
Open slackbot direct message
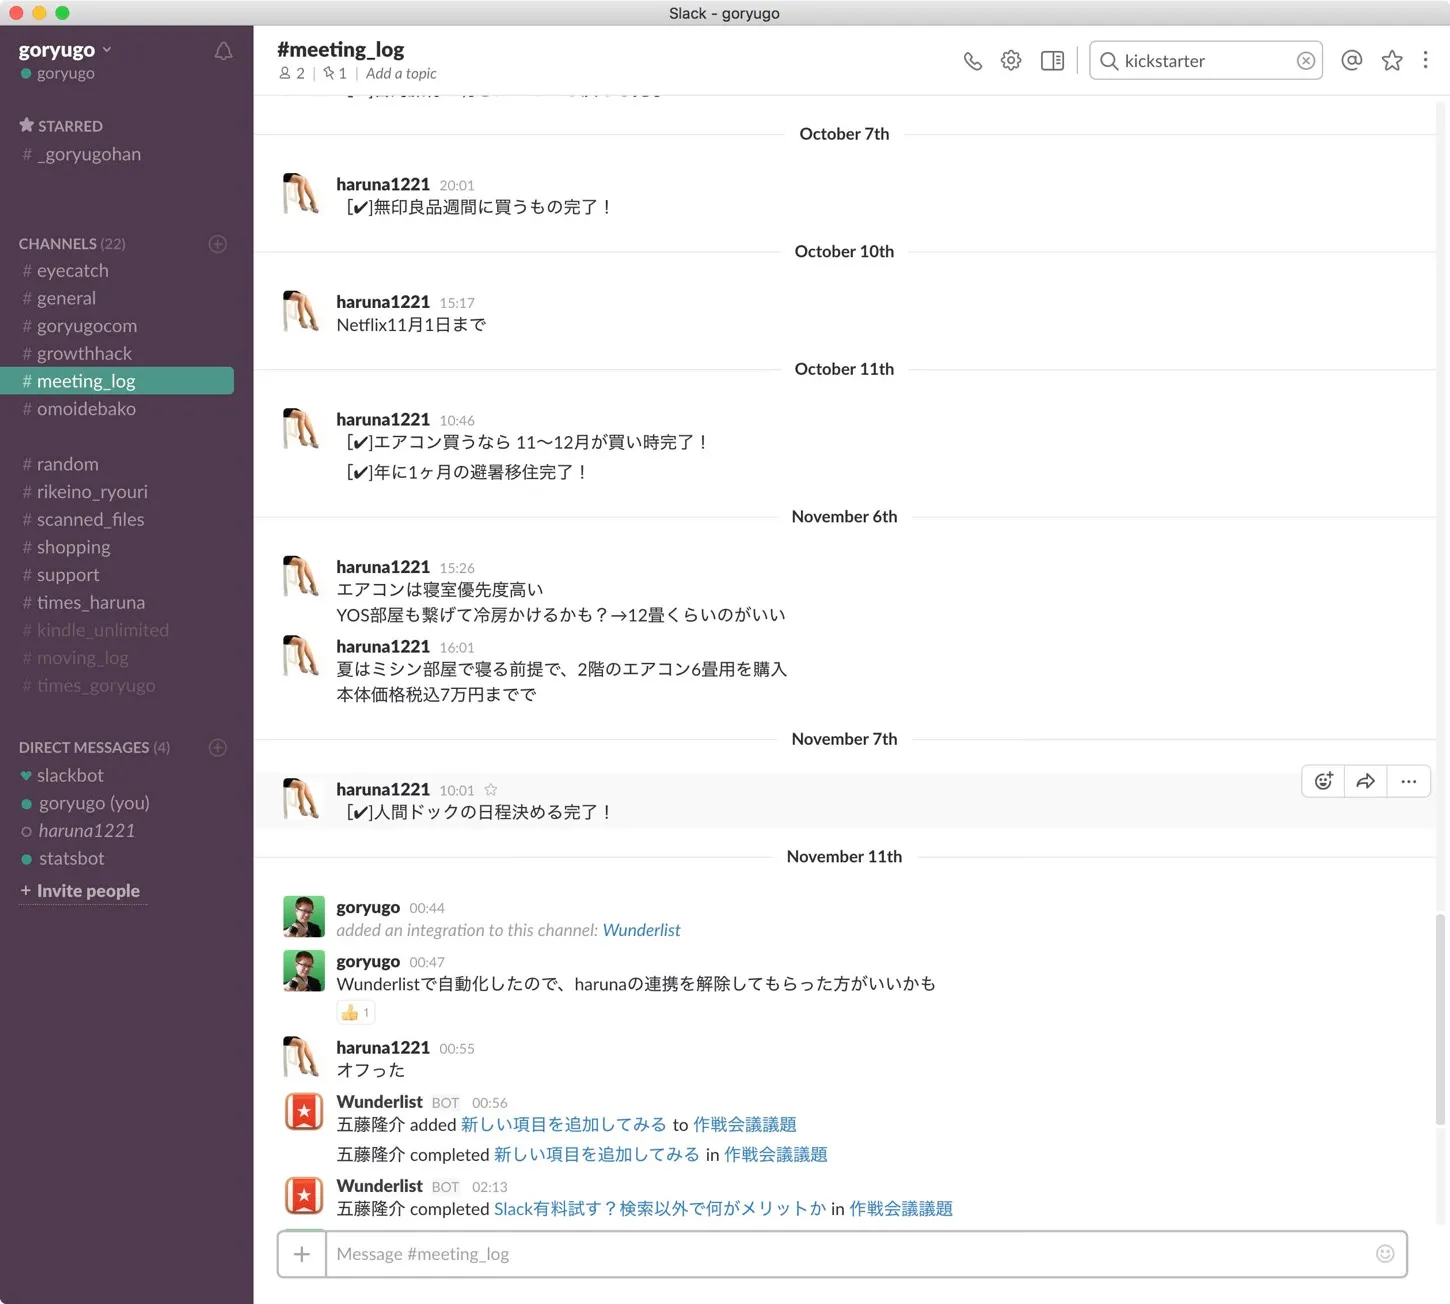[x=62, y=776]
